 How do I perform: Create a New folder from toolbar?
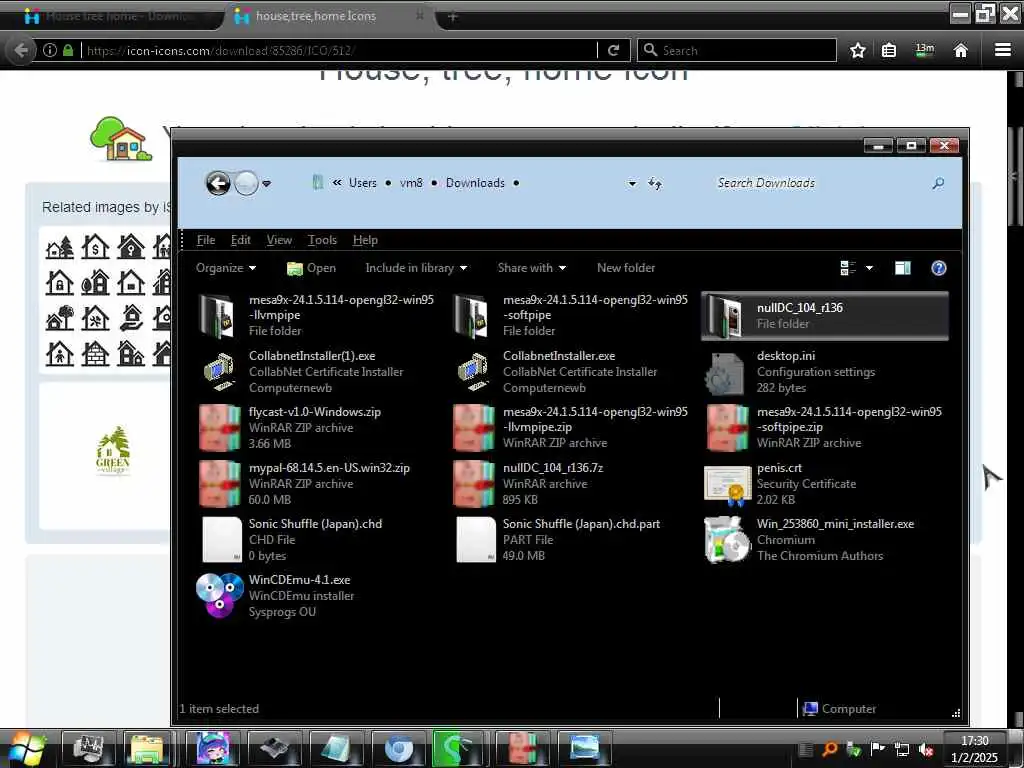click(x=626, y=268)
